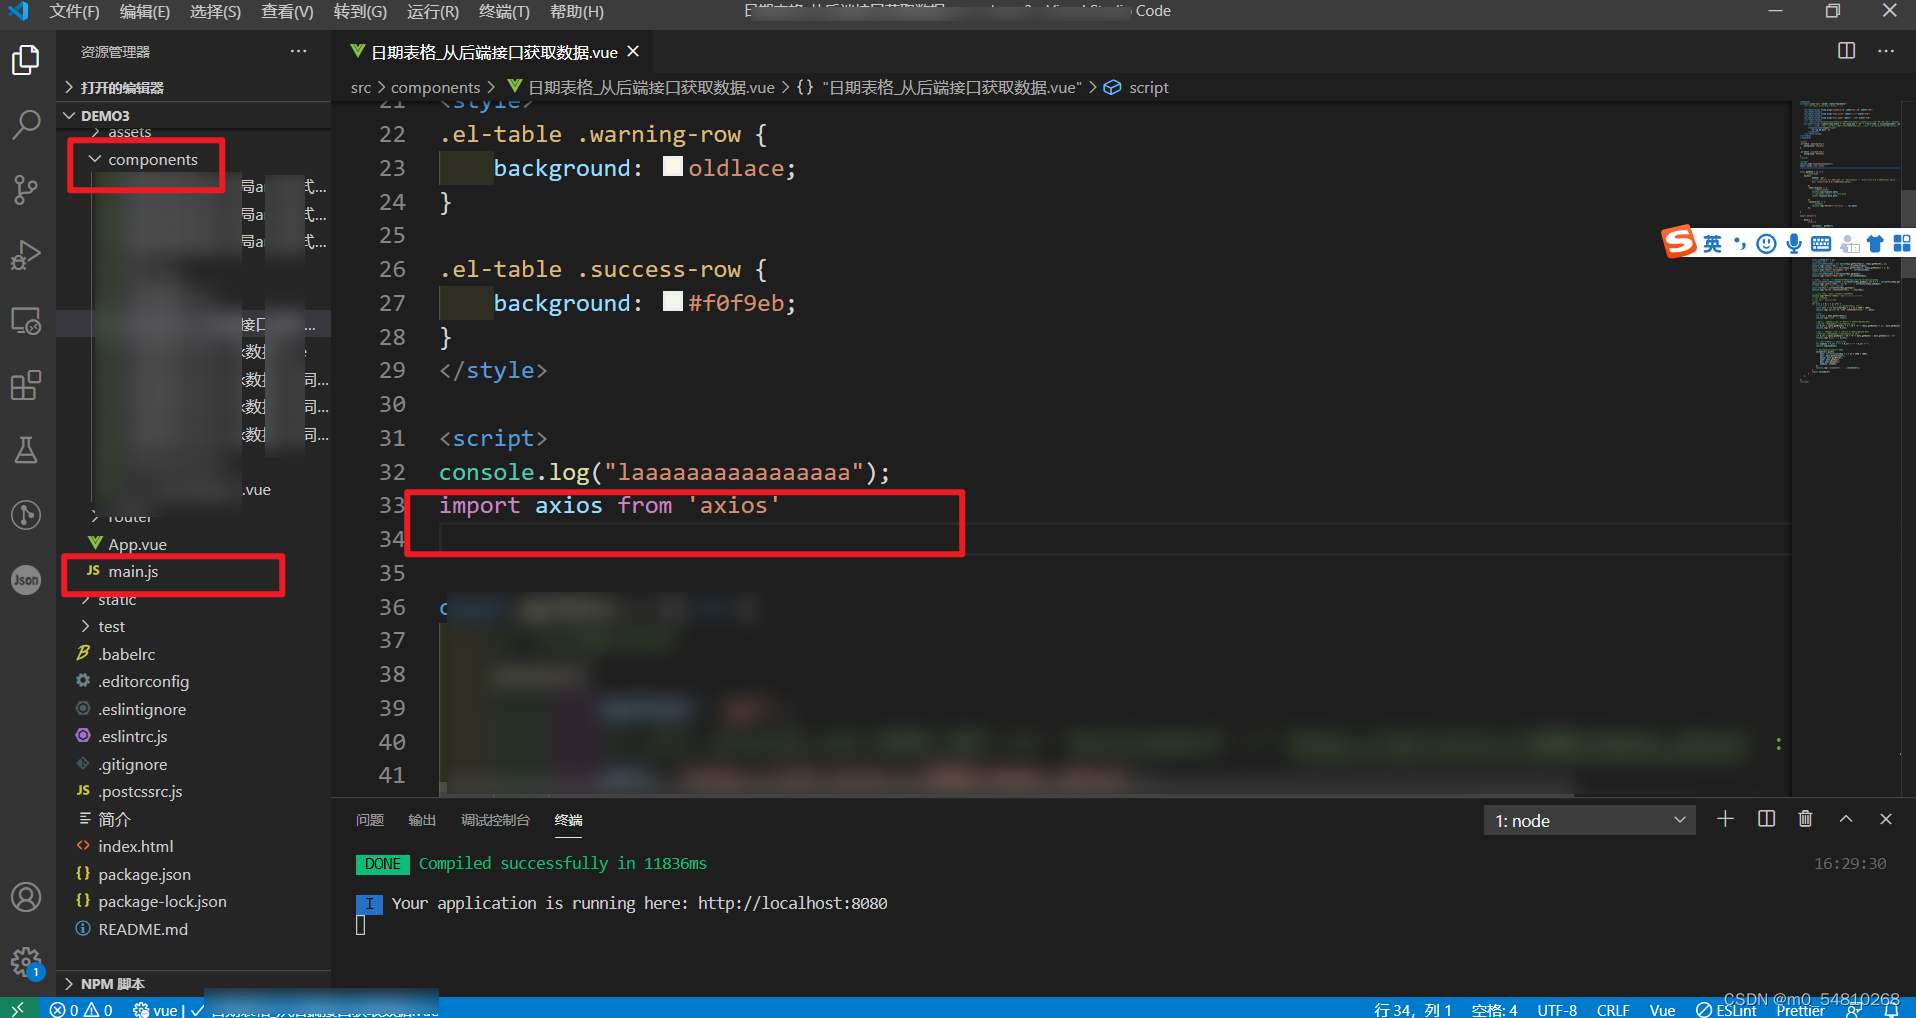1916x1018 pixels.
Task: Open the 运行(R) menu
Action: (x=433, y=11)
